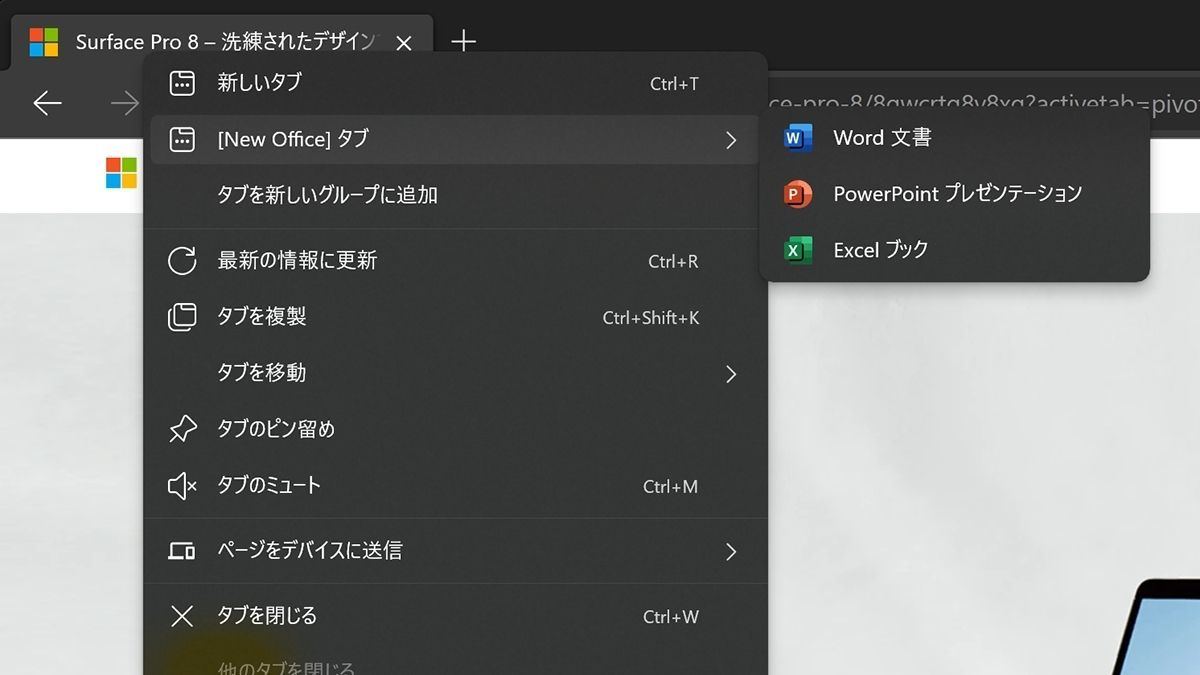Click the muted speaker icon

[182, 486]
